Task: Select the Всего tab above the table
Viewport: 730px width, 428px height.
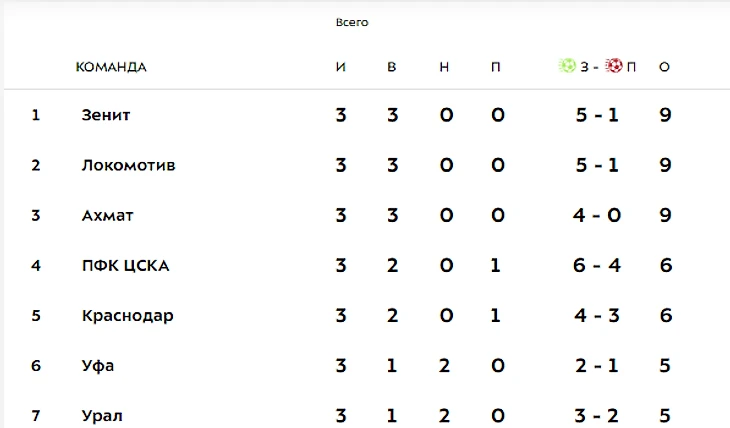Action: [352, 22]
